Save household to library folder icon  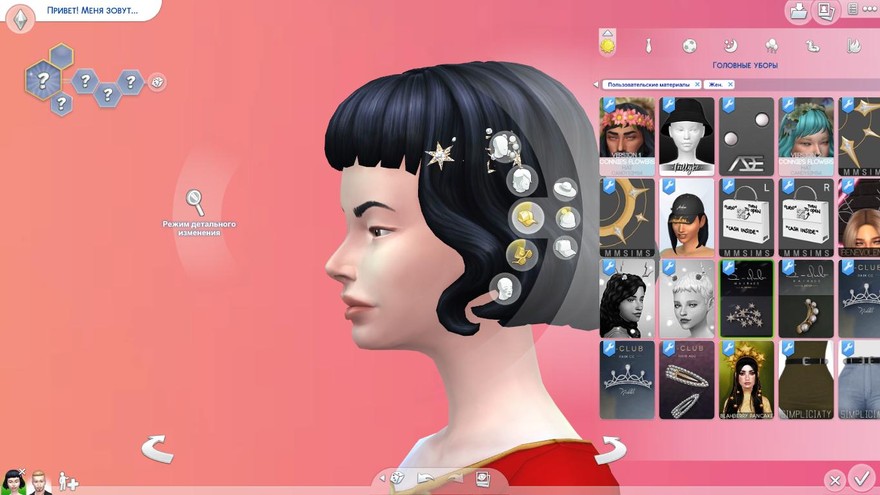click(798, 11)
